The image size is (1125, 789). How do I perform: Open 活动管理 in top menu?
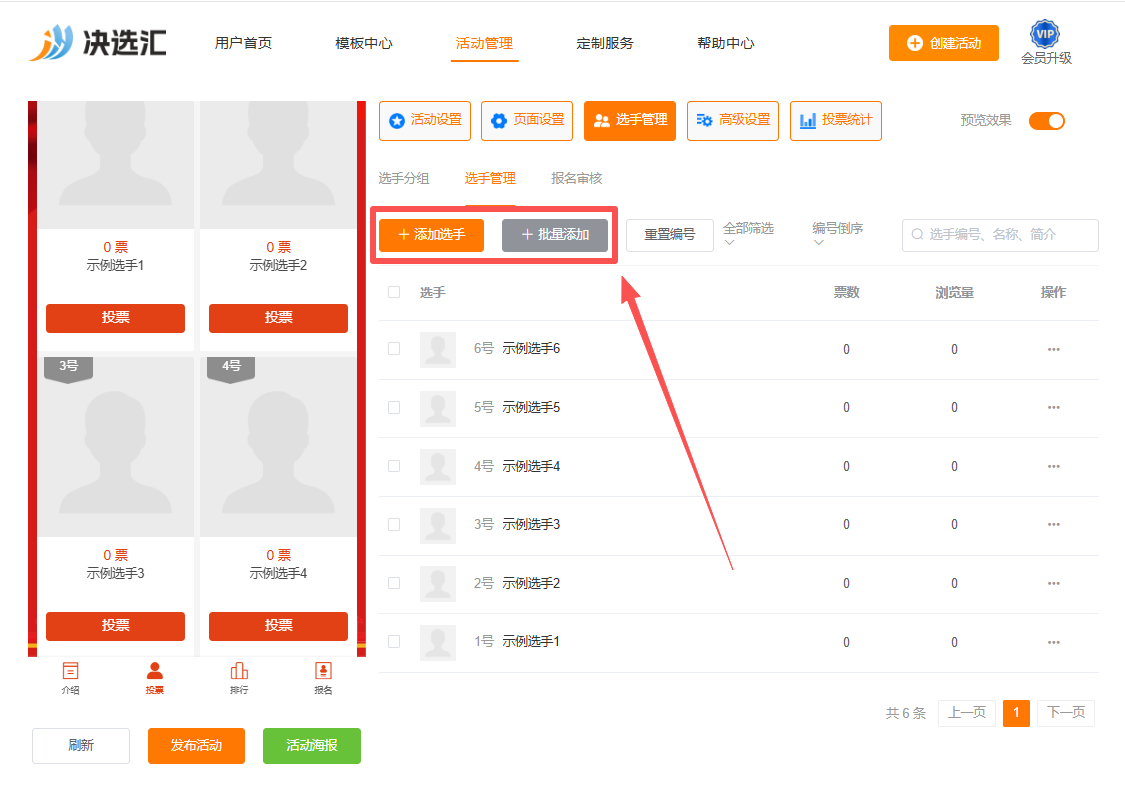pos(484,43)
